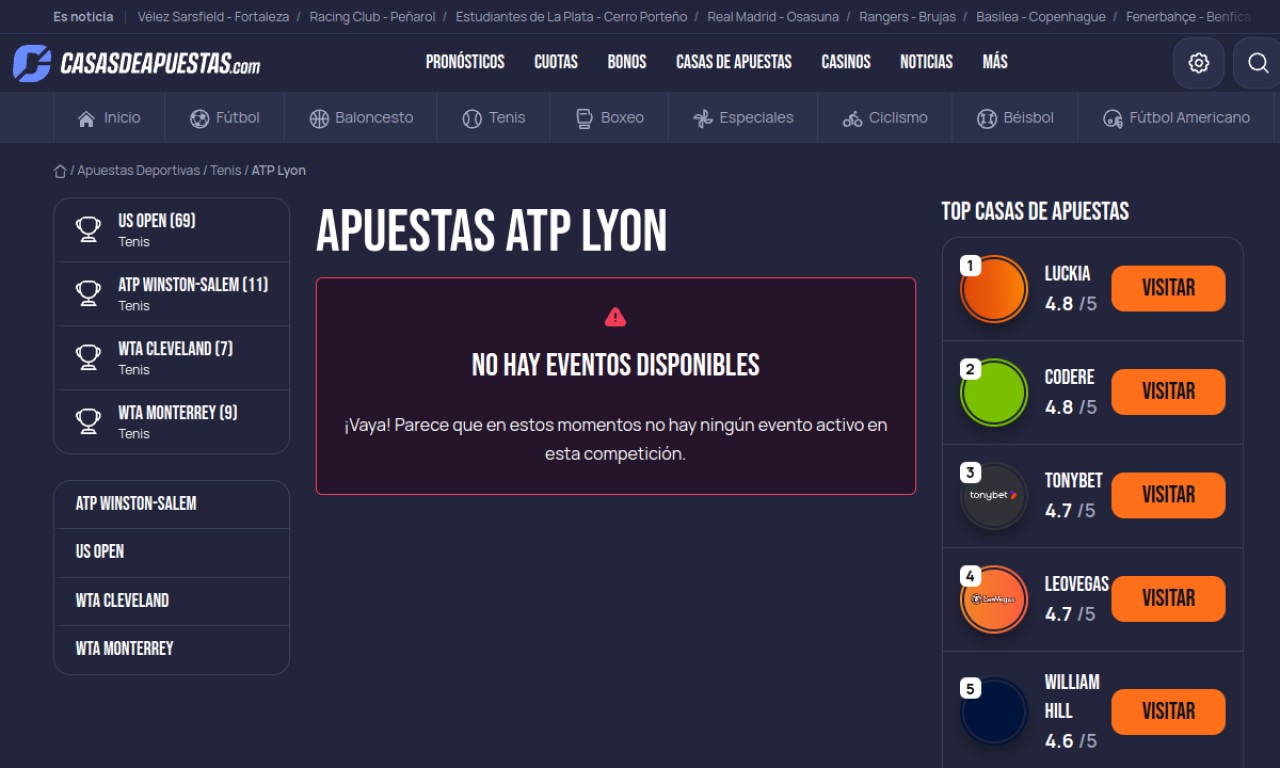Open Racing Club - Peñarol news link

(372, 17)
